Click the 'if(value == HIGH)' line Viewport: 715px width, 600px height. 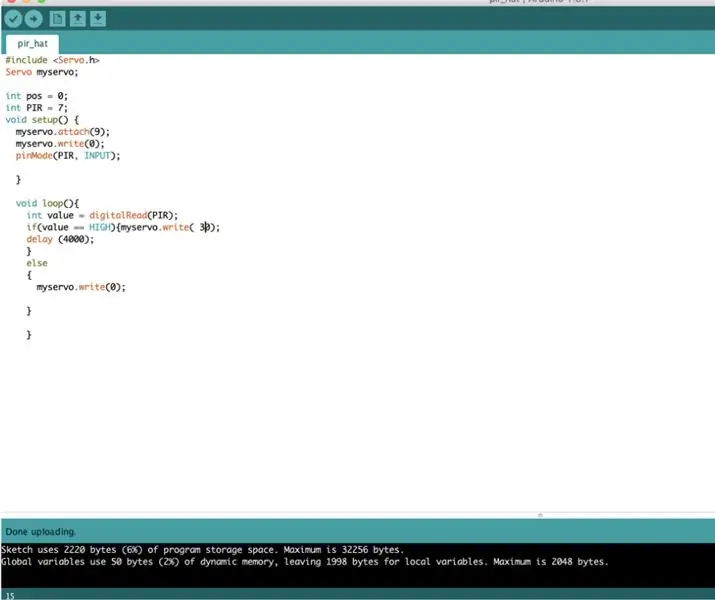click(123, 227)
